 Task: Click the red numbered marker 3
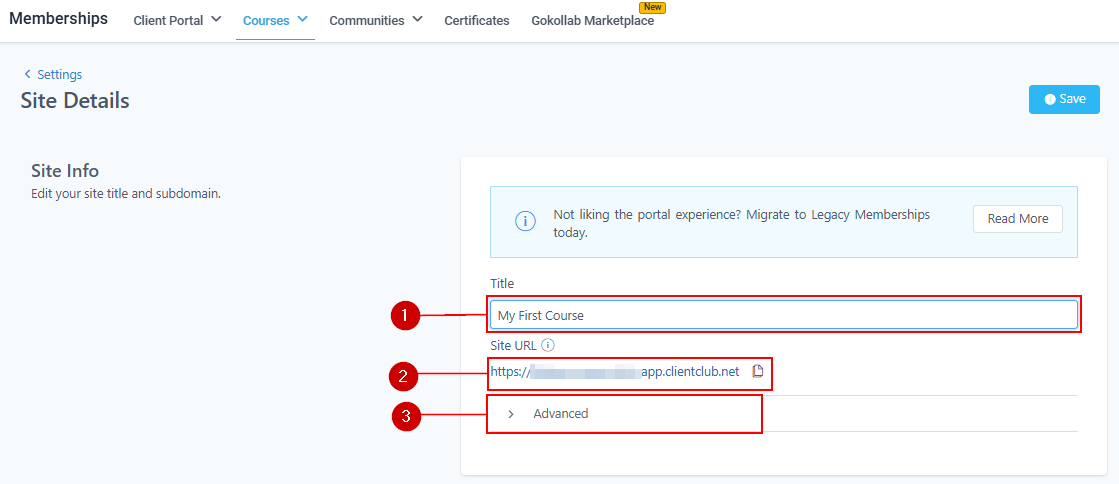[x=404, y=417]
